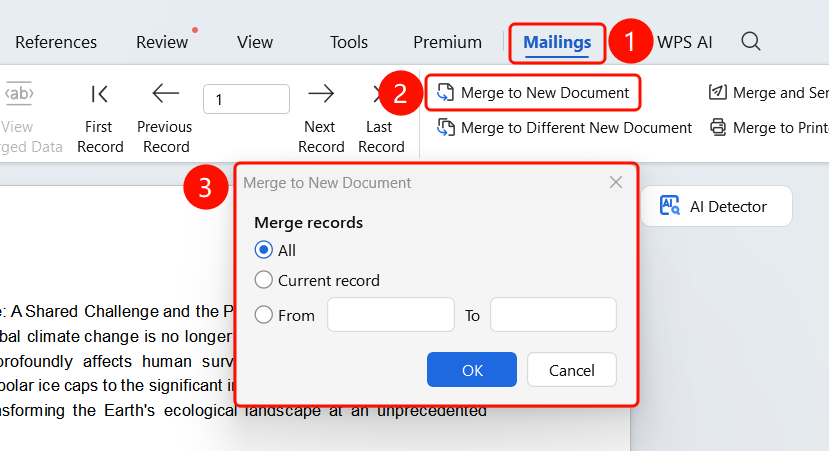Confirm the merge with OK button
The width and height of the screenshot is (829, 451).
(x=472, y=370)
